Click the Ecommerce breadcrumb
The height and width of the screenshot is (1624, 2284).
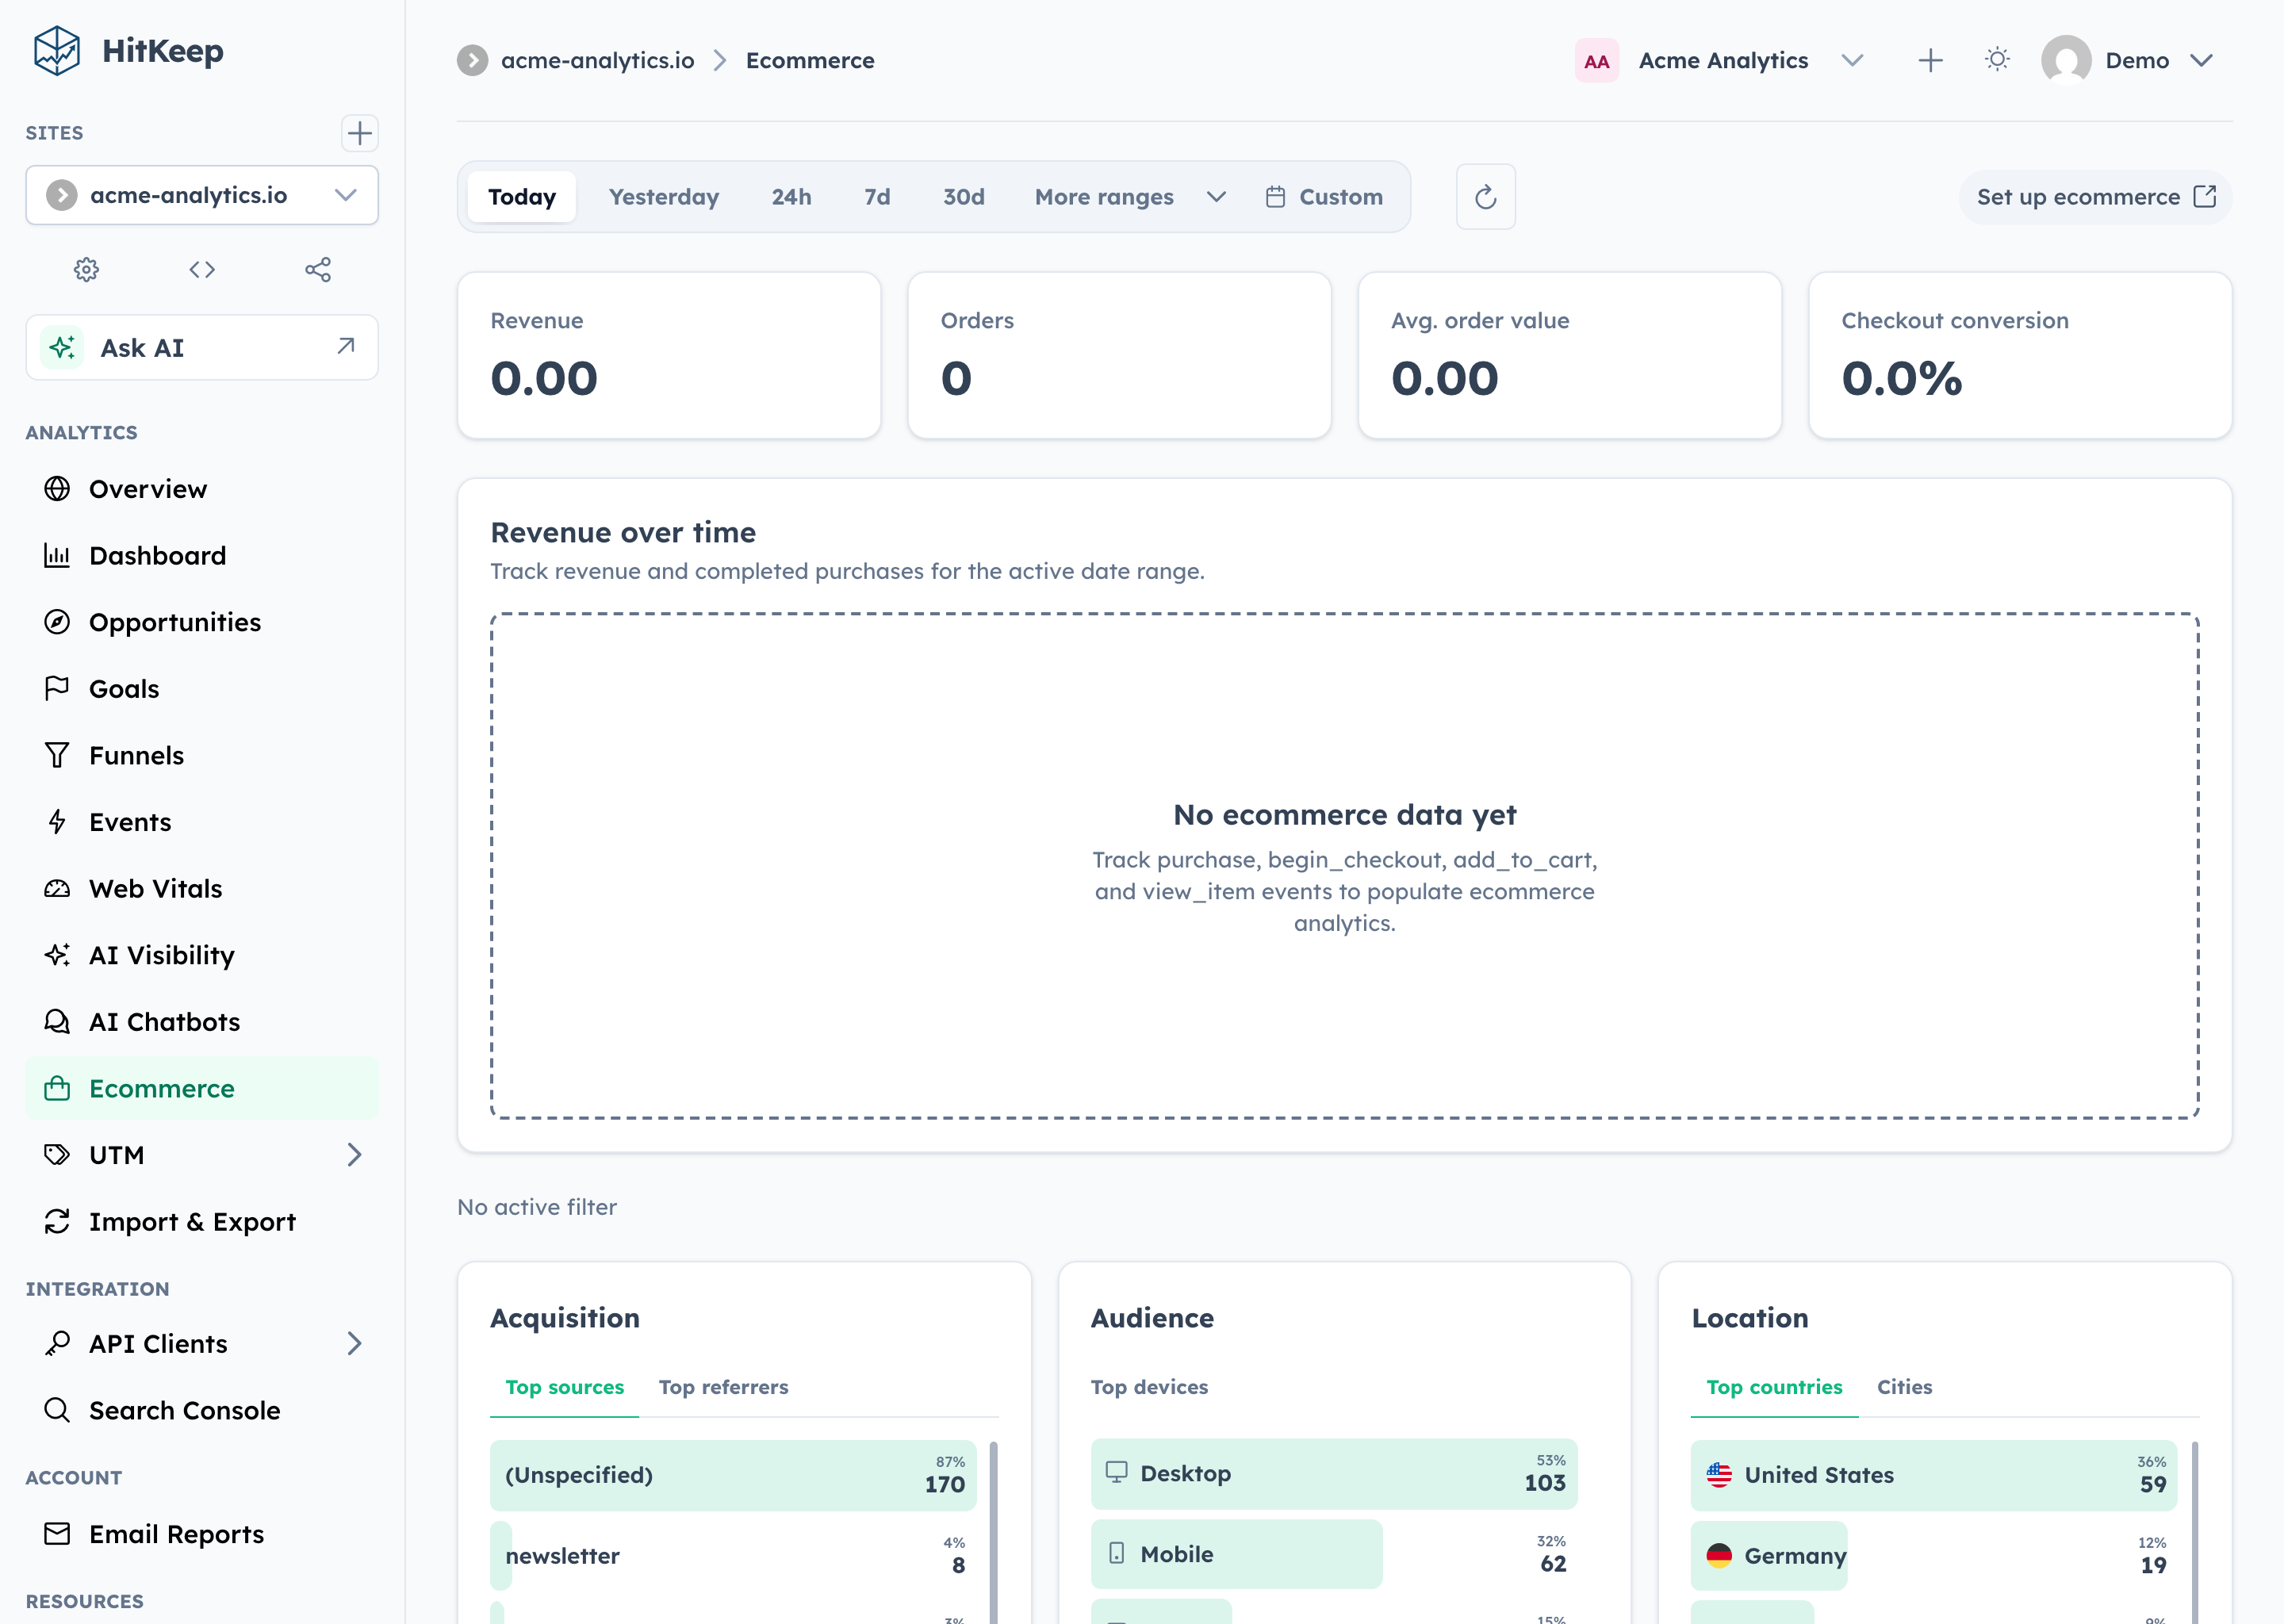click(810, 60)
